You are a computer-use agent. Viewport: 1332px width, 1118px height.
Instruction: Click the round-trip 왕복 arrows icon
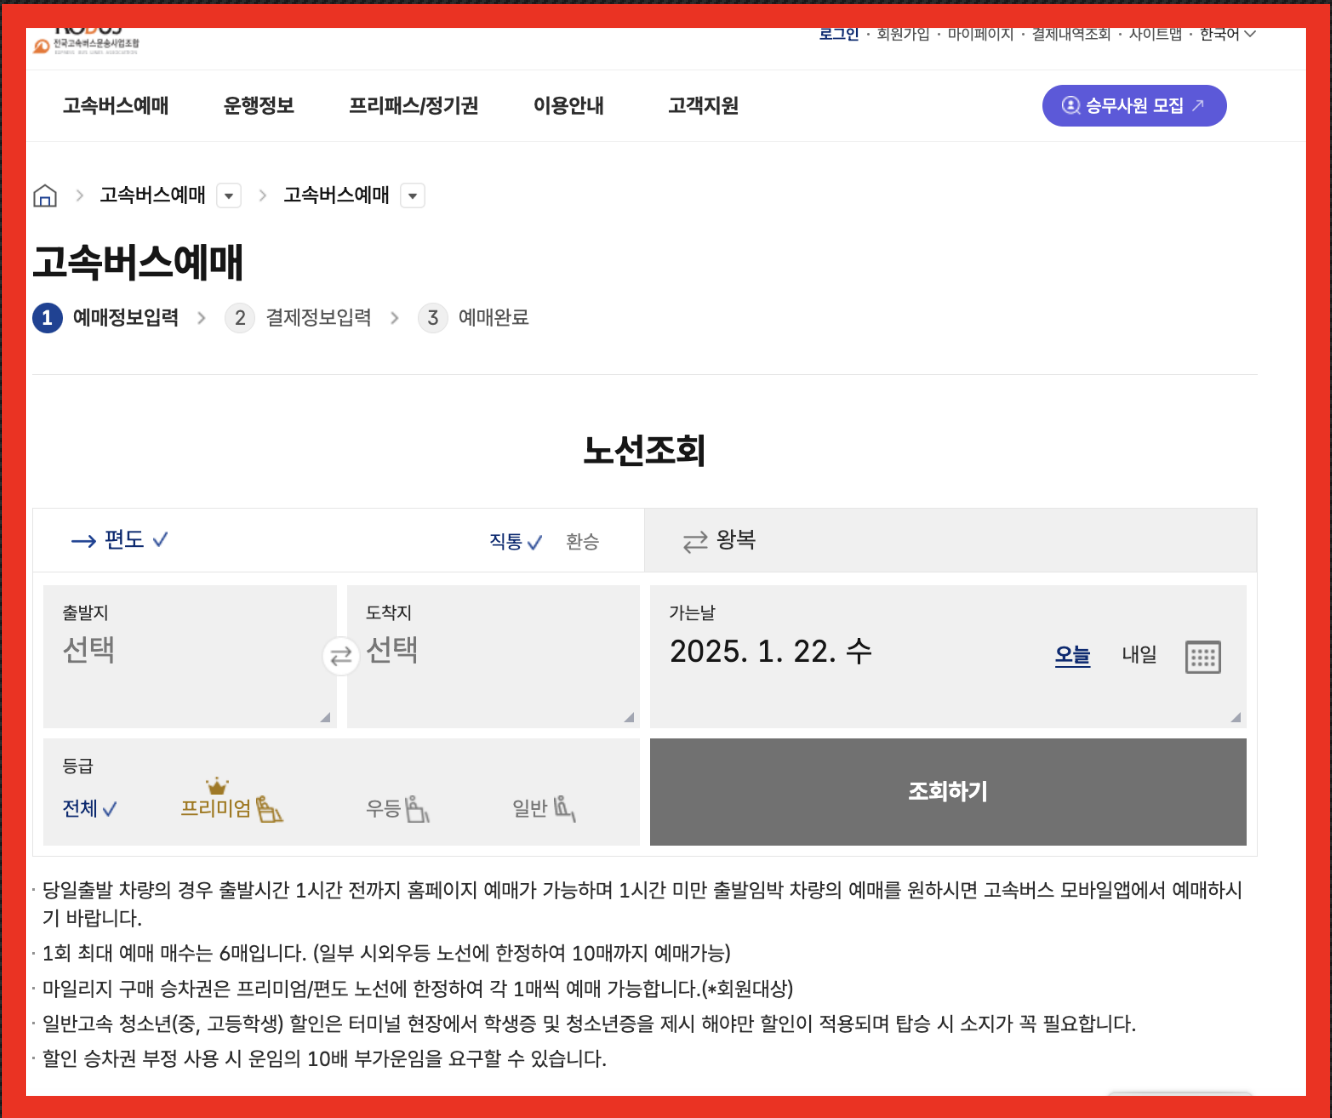click(x=695, y=540)
